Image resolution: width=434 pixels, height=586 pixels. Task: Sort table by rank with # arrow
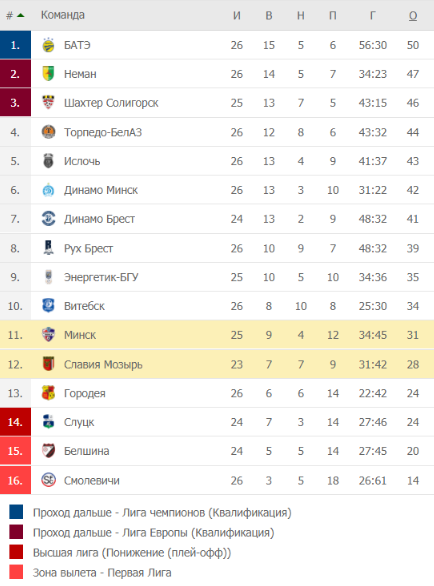point(15,15)
